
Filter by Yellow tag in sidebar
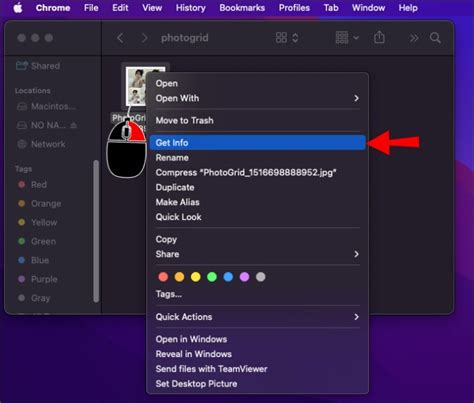tap(37, 222)
